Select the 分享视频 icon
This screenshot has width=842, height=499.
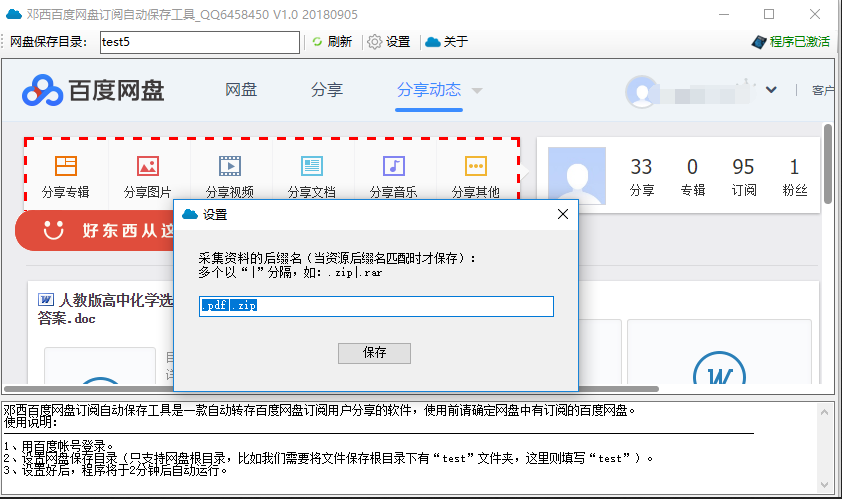click(x=230, y=166)
